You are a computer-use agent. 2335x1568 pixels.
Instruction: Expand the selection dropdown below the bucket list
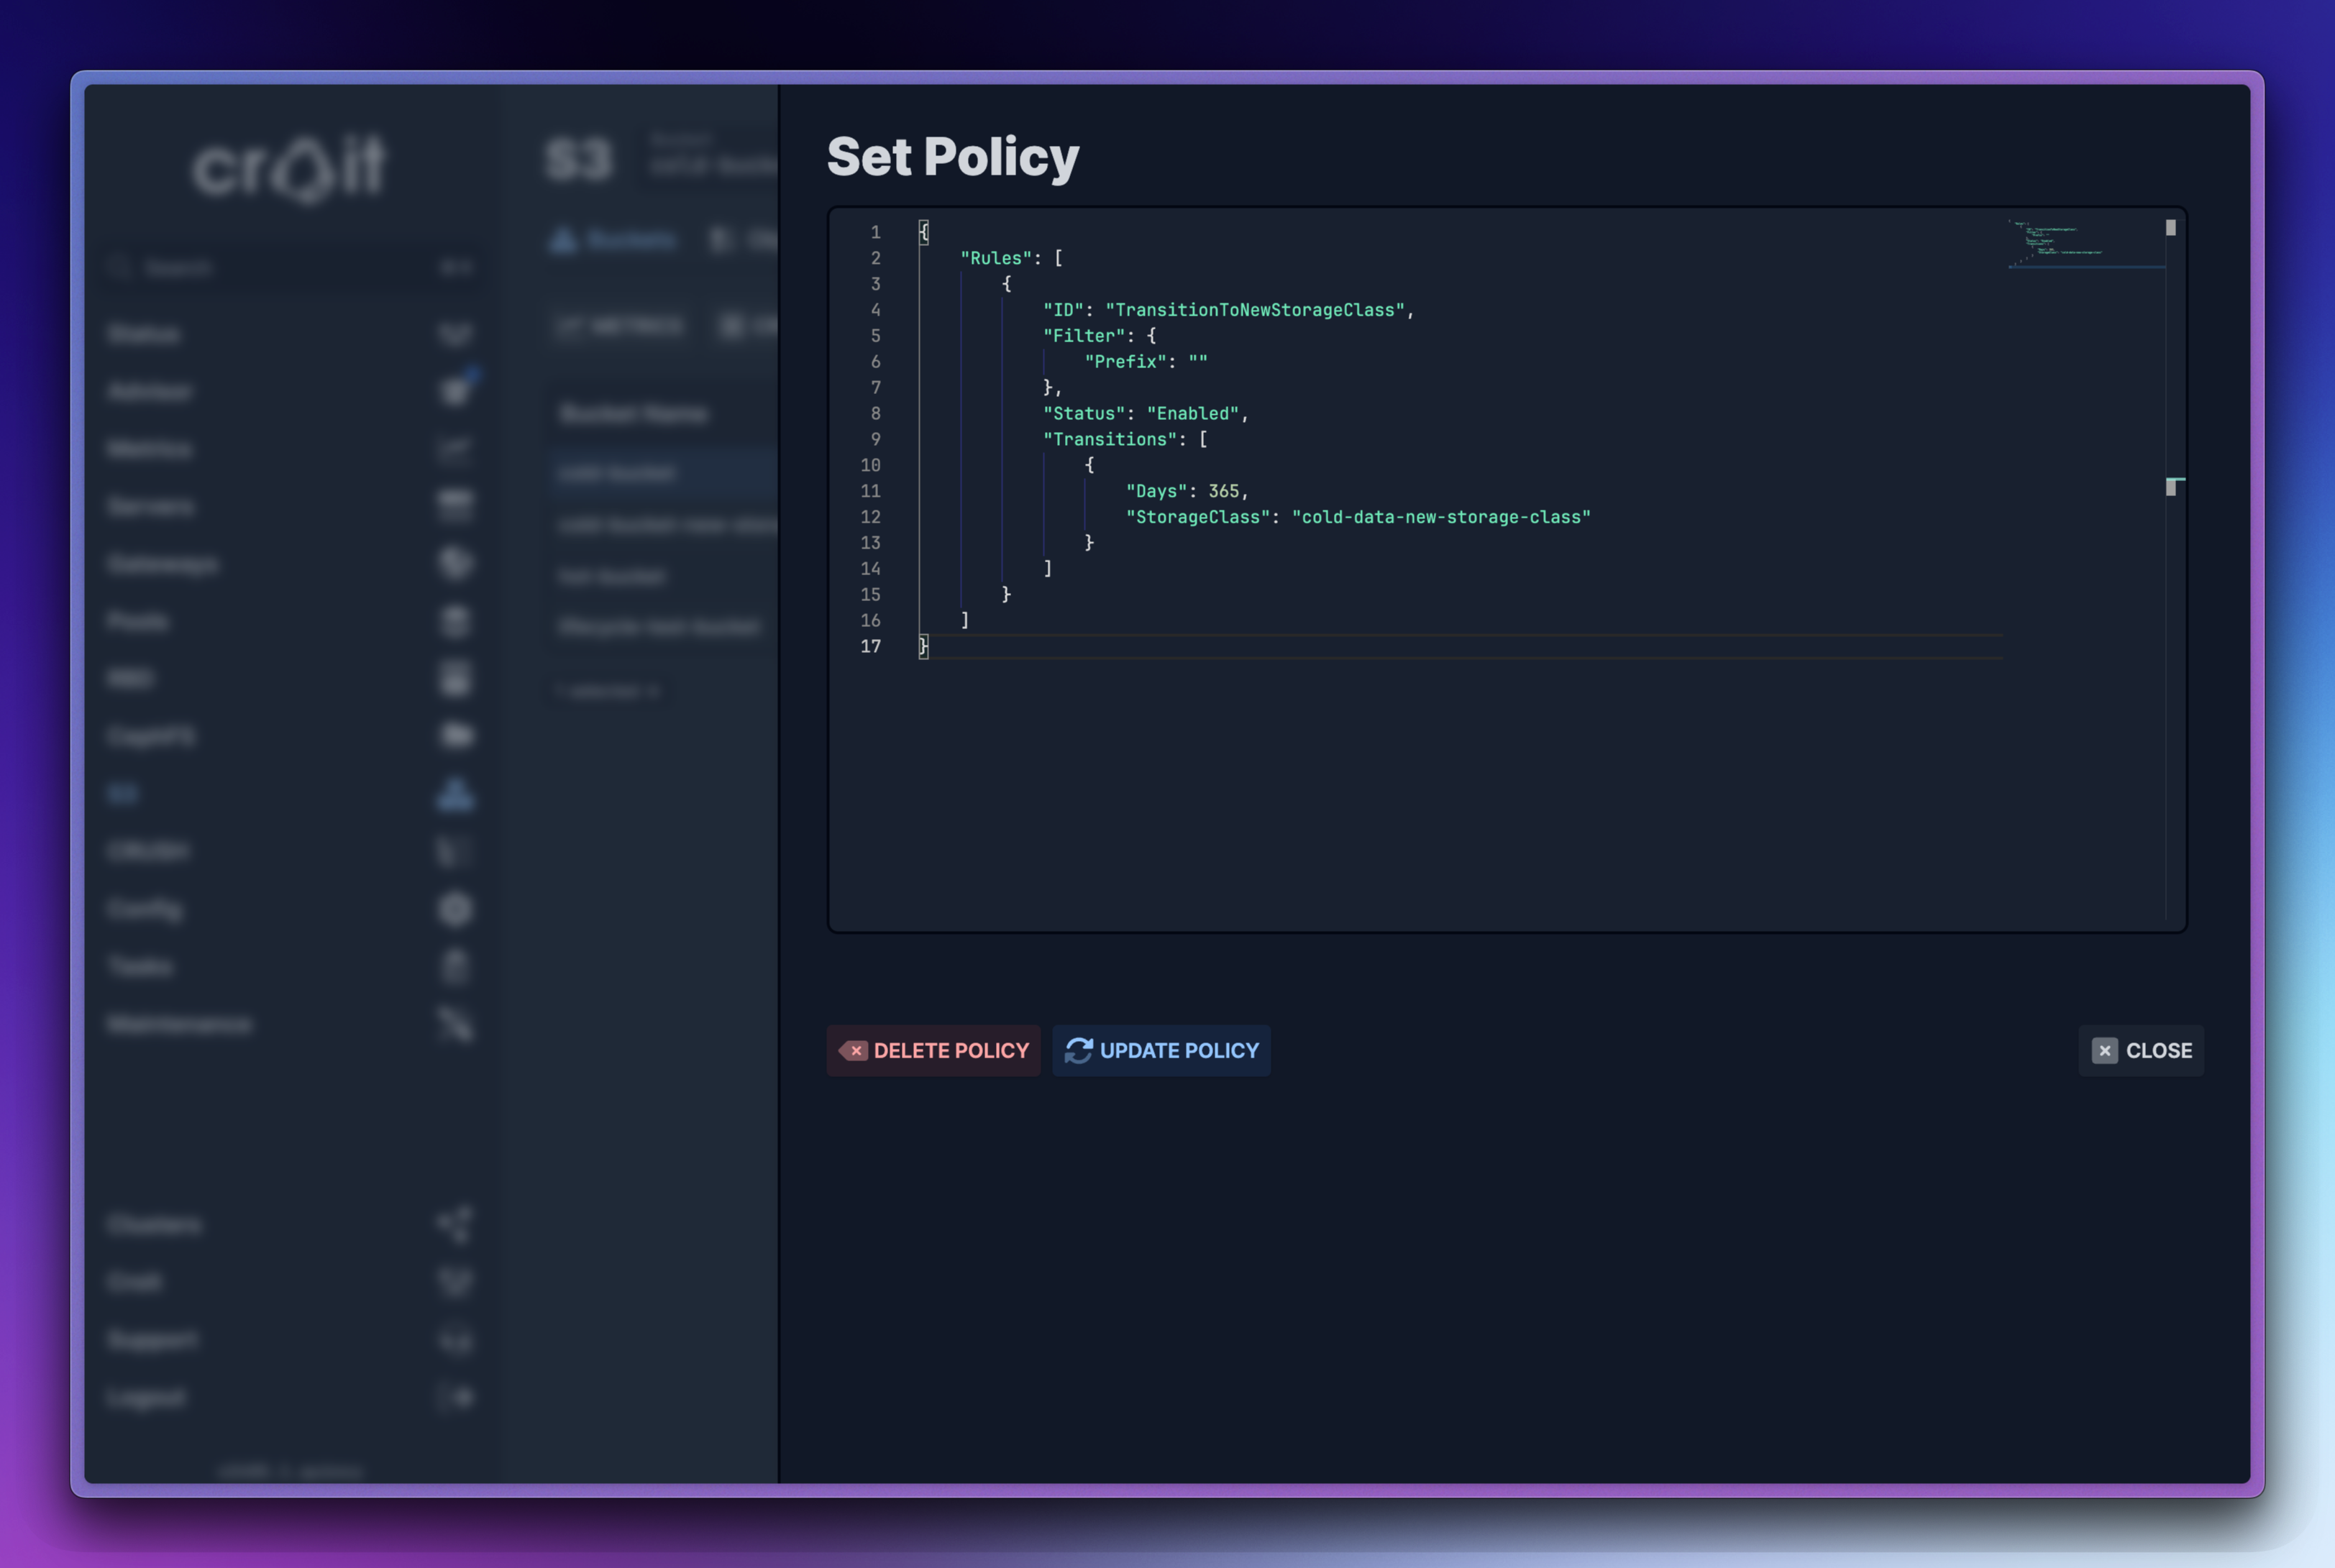(x=607, y=690)
